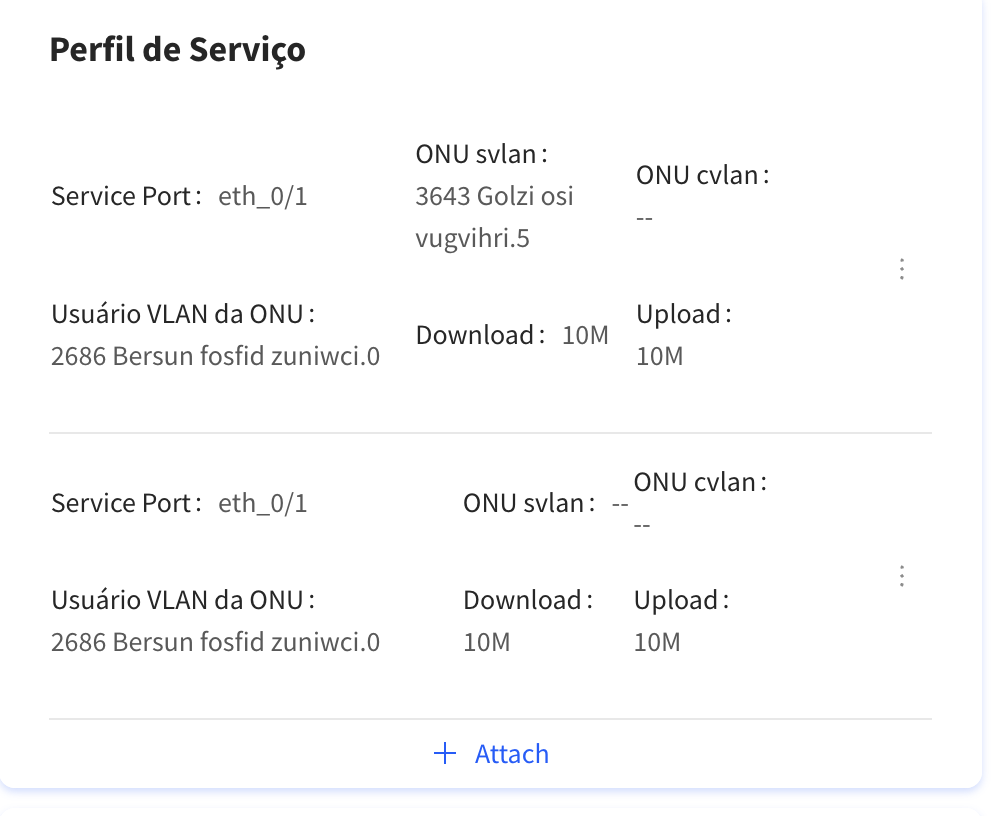The width and height of the screenshot is (996, 816).
Task: Click the first profile's ONU cvlan label
Action: [x=701, y=176]
